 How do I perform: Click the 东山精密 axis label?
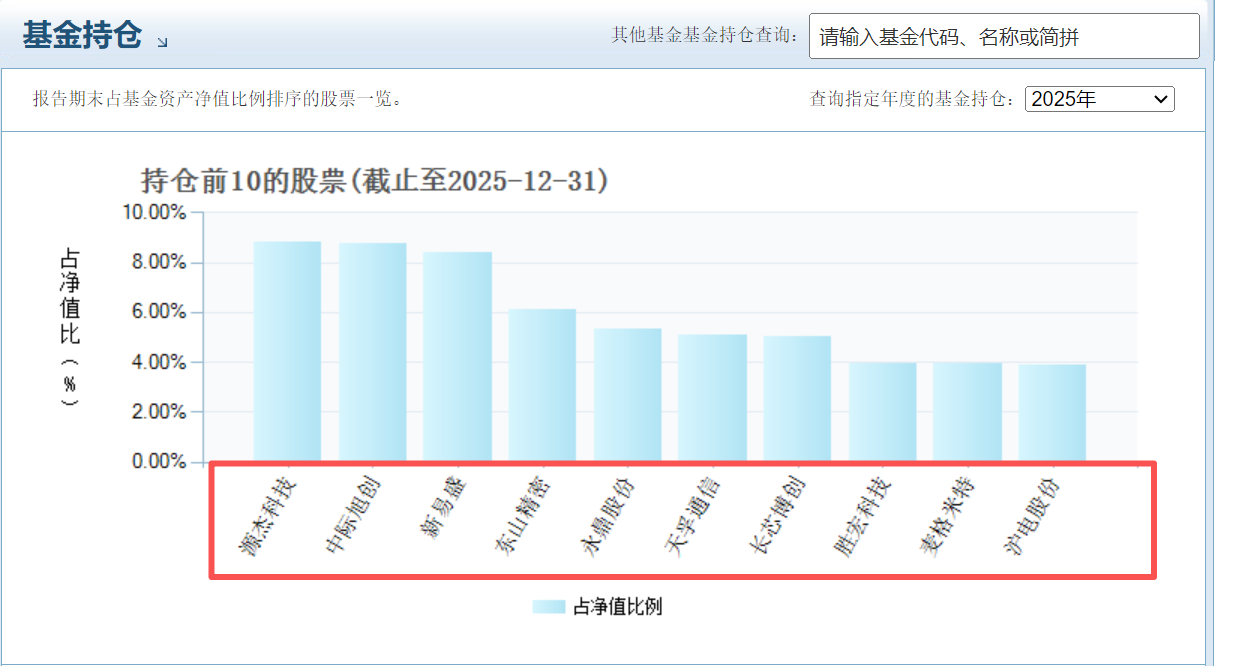(x=521, y=516)
